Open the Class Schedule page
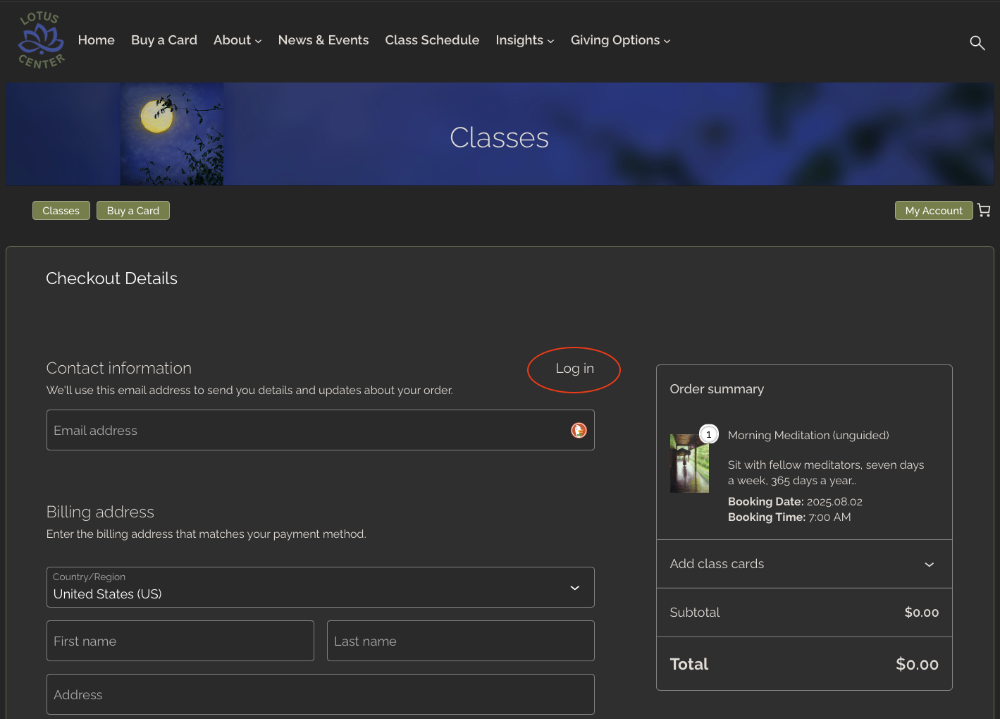Viewport: 1000px width, 719px height. coord(432,40)
